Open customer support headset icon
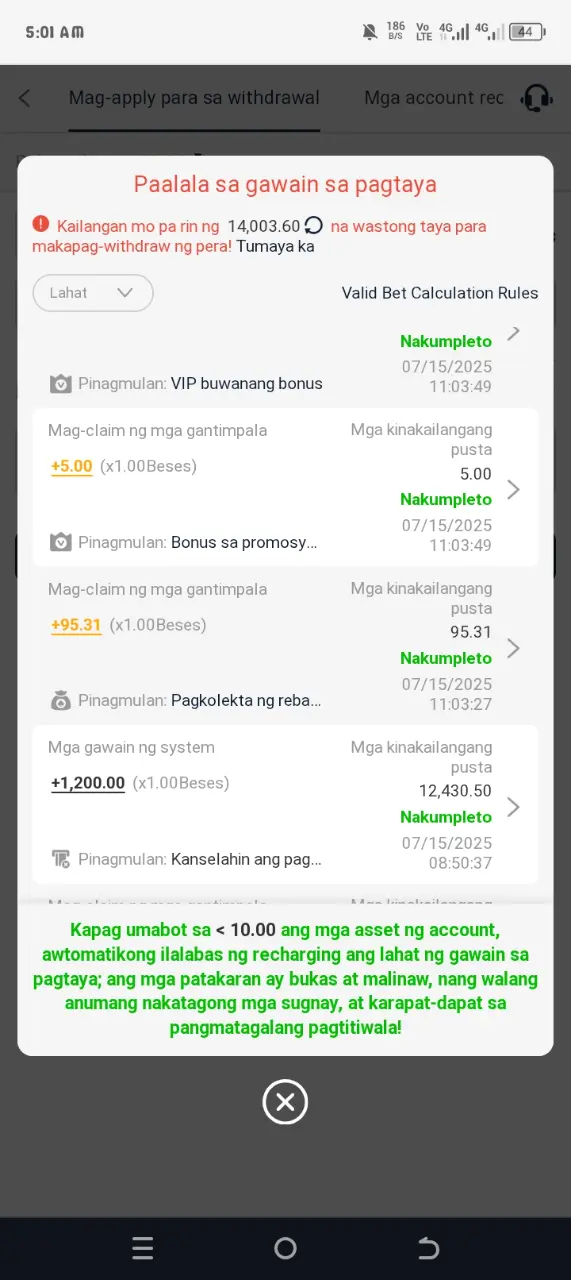Viewport: 571px width, 1280px height. (537, 98)
